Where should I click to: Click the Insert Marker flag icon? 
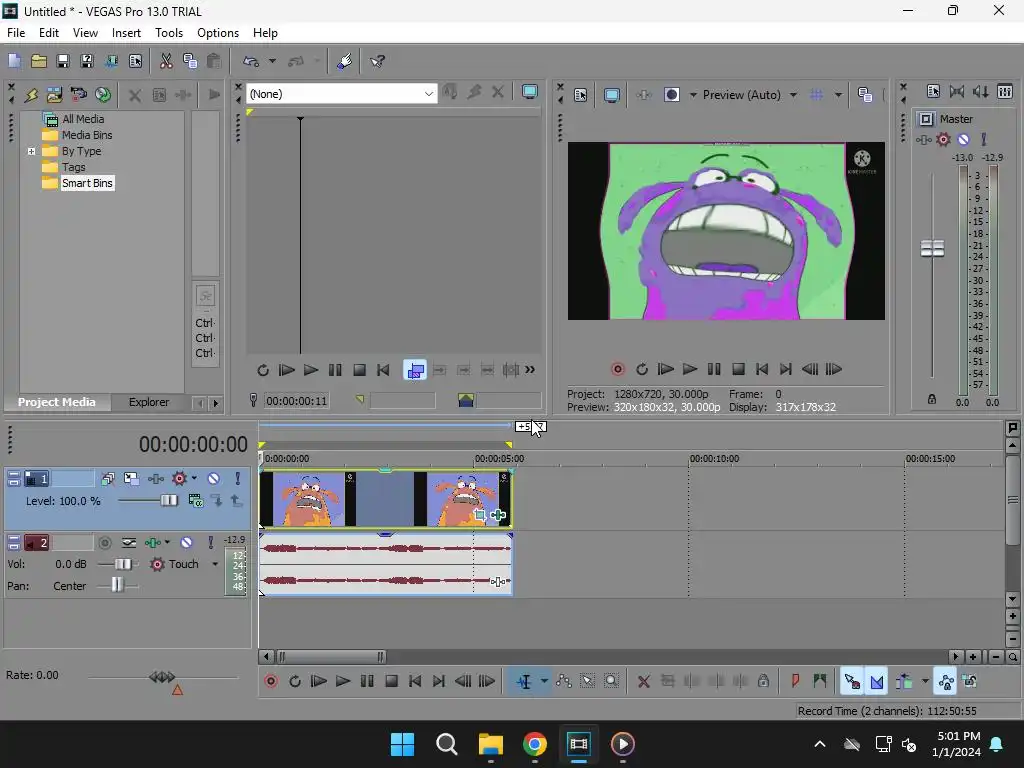[795, 681]
